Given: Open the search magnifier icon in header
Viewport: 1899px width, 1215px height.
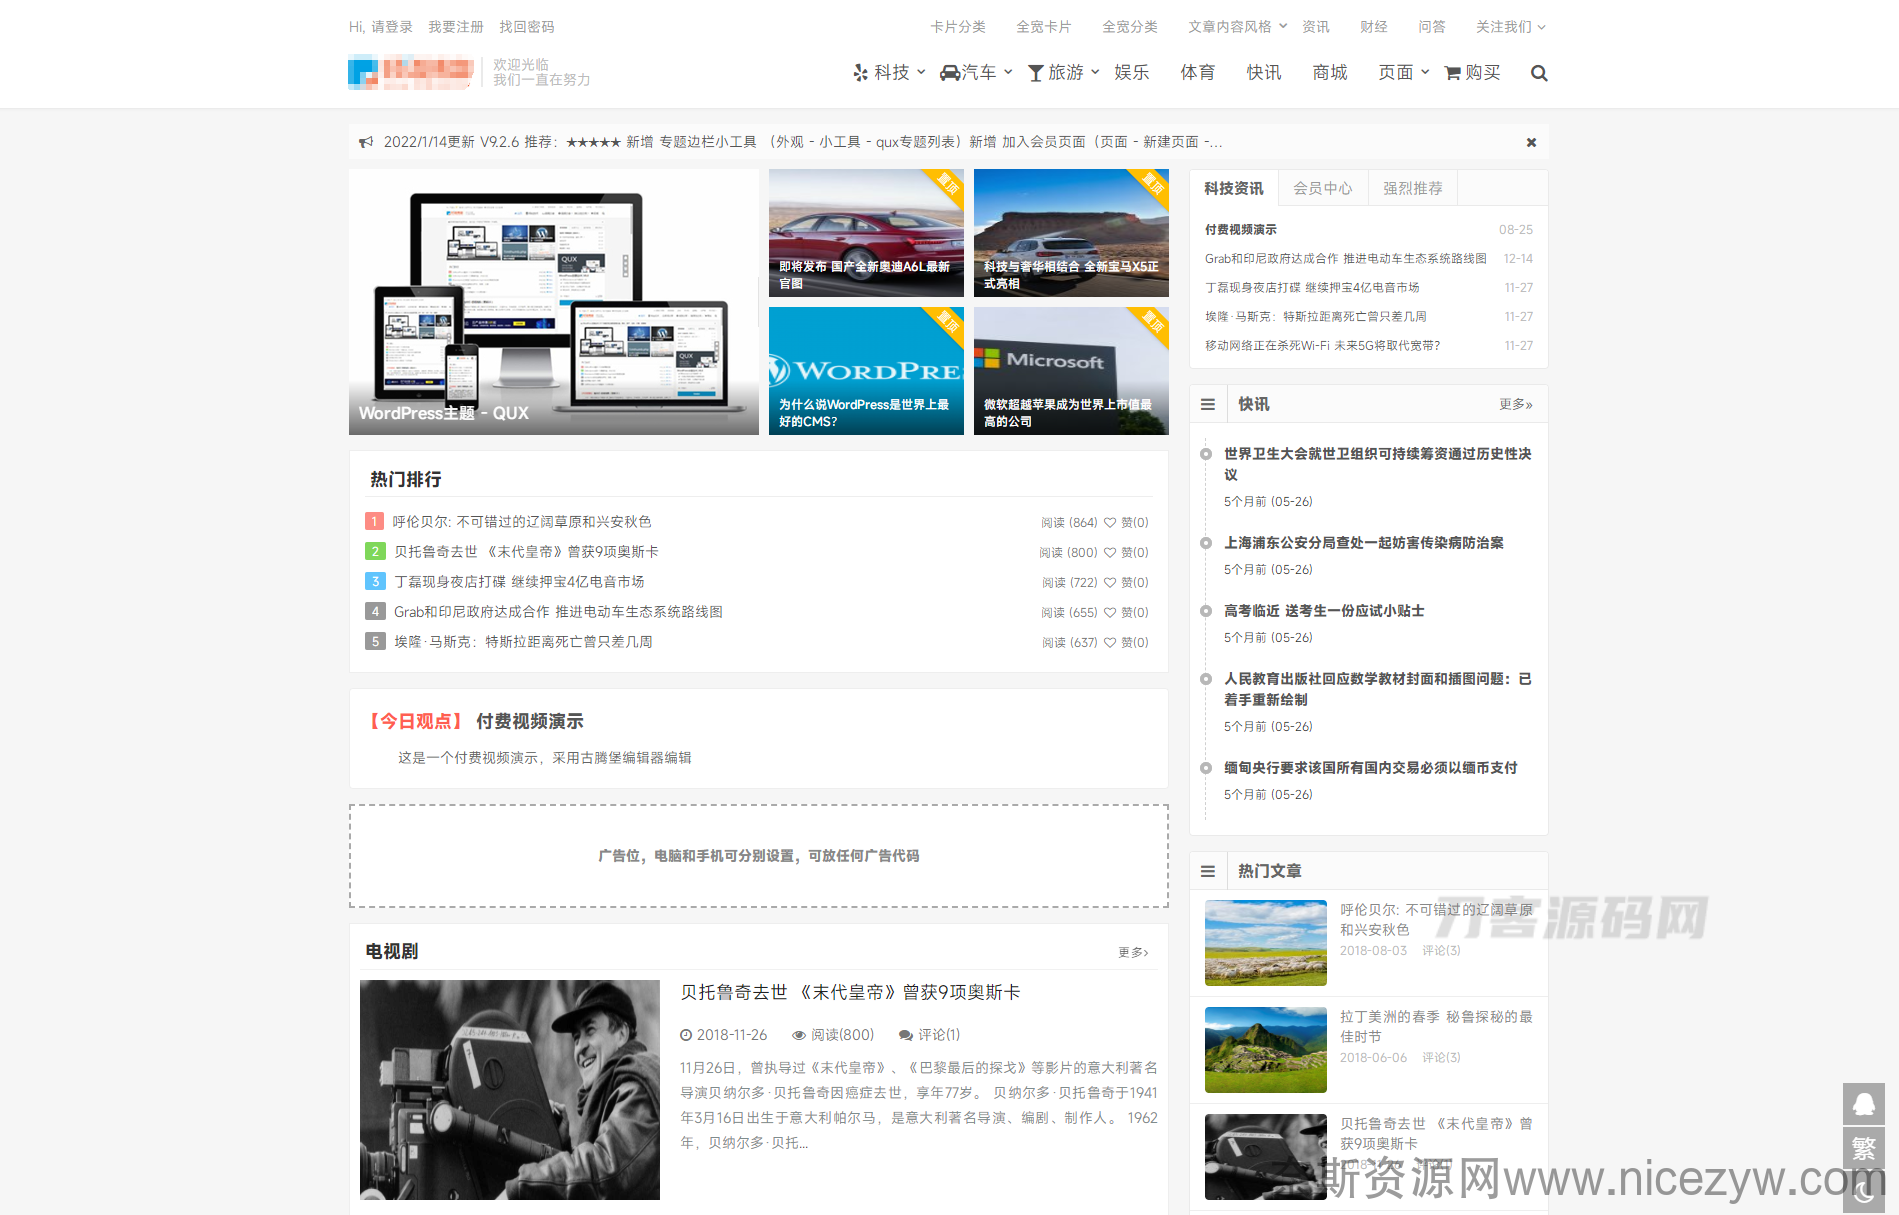Looking at the screenshot, I should [1539, 73].
